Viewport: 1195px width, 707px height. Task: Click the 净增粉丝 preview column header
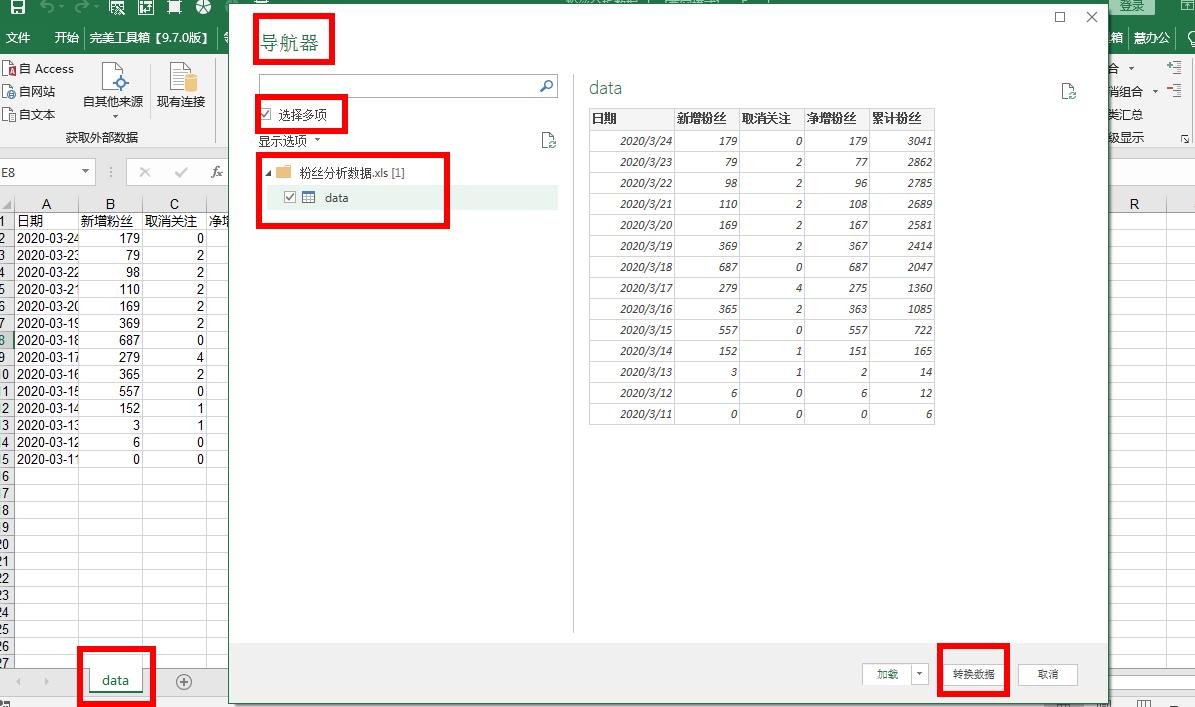837,119
